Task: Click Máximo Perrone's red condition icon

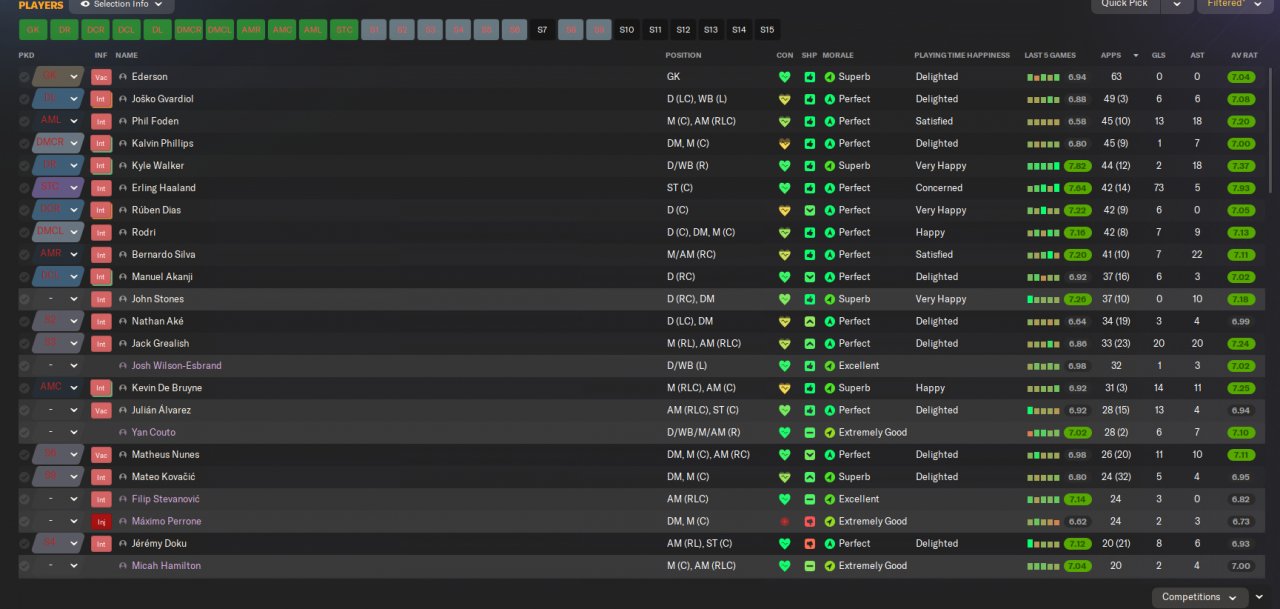Action: coord(784,522)
